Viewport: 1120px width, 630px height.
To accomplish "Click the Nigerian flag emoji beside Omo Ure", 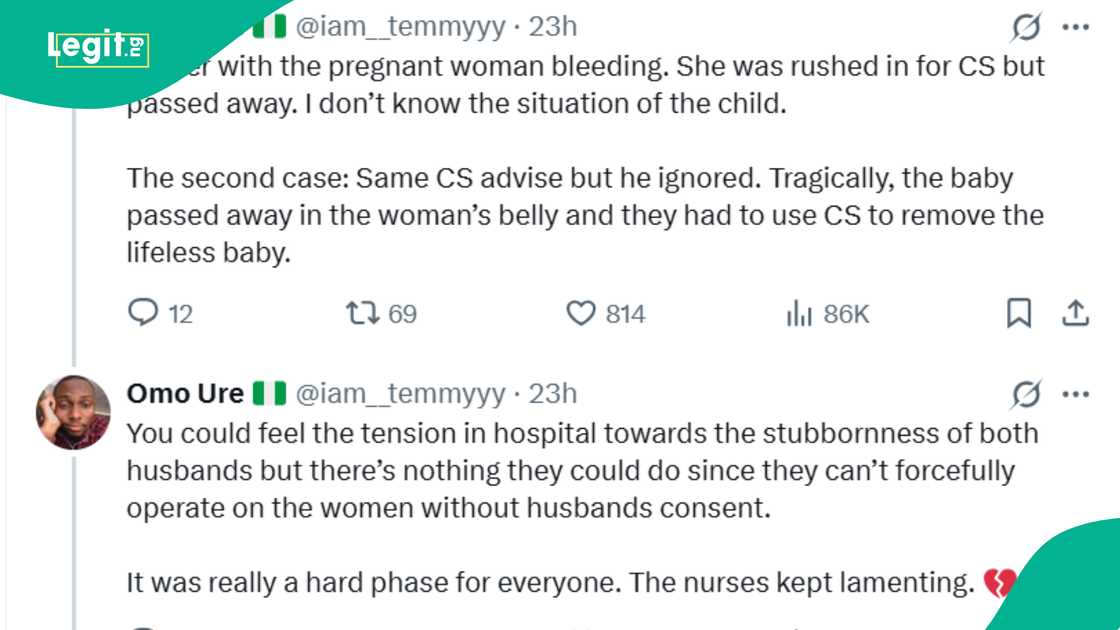I will 270,393.
